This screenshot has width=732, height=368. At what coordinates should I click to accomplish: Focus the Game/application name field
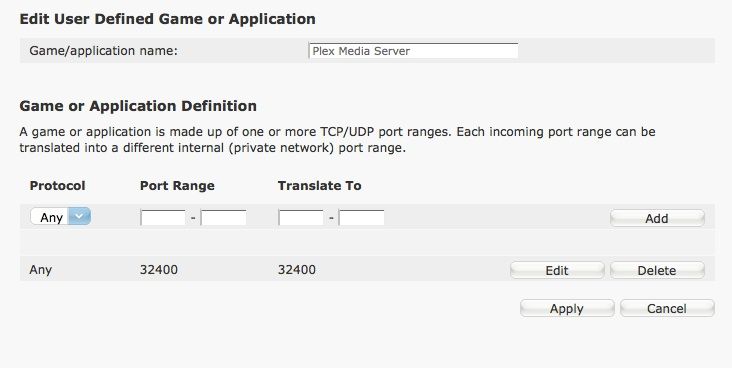click(x=413, y=50)
